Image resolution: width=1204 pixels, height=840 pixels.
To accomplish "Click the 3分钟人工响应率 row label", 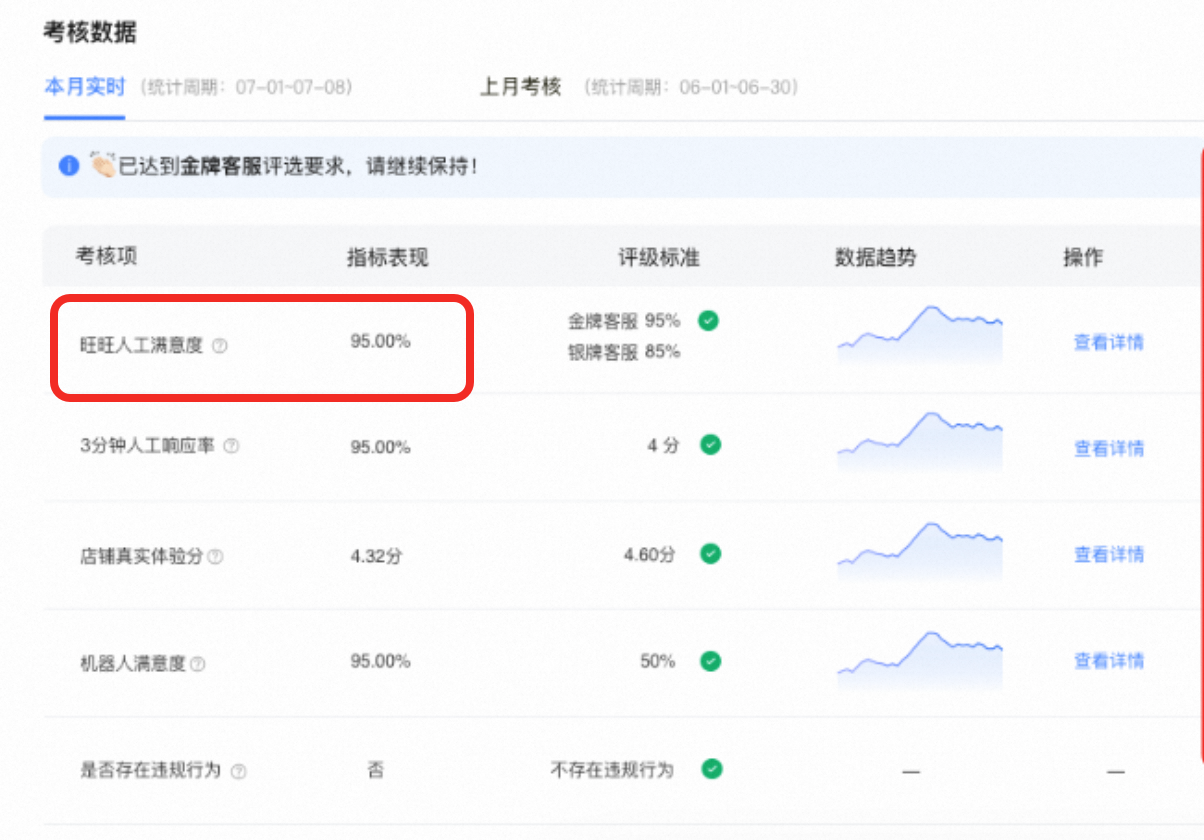I will (x=147, y=446).
